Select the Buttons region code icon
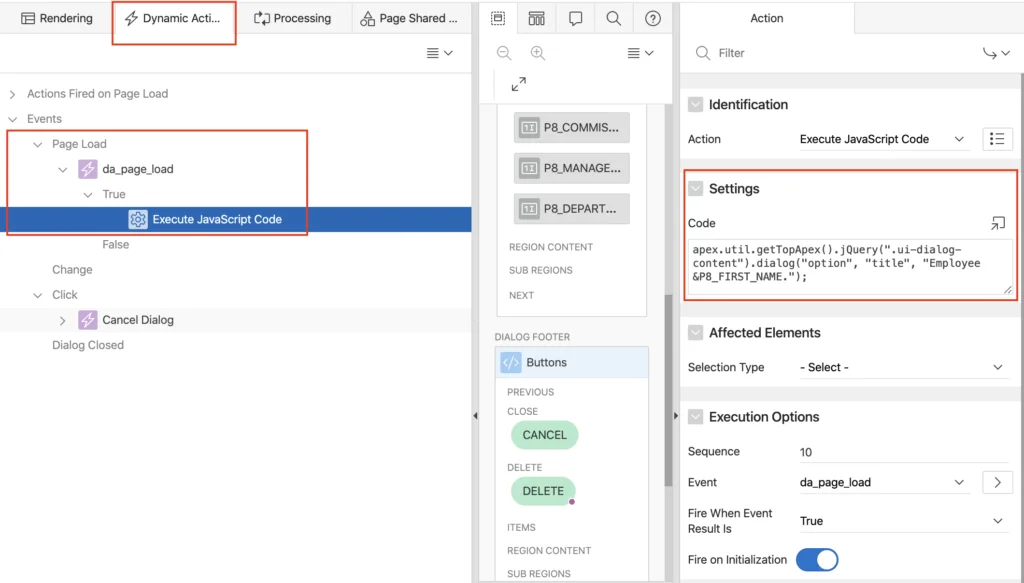 click(x=511, y=362)
